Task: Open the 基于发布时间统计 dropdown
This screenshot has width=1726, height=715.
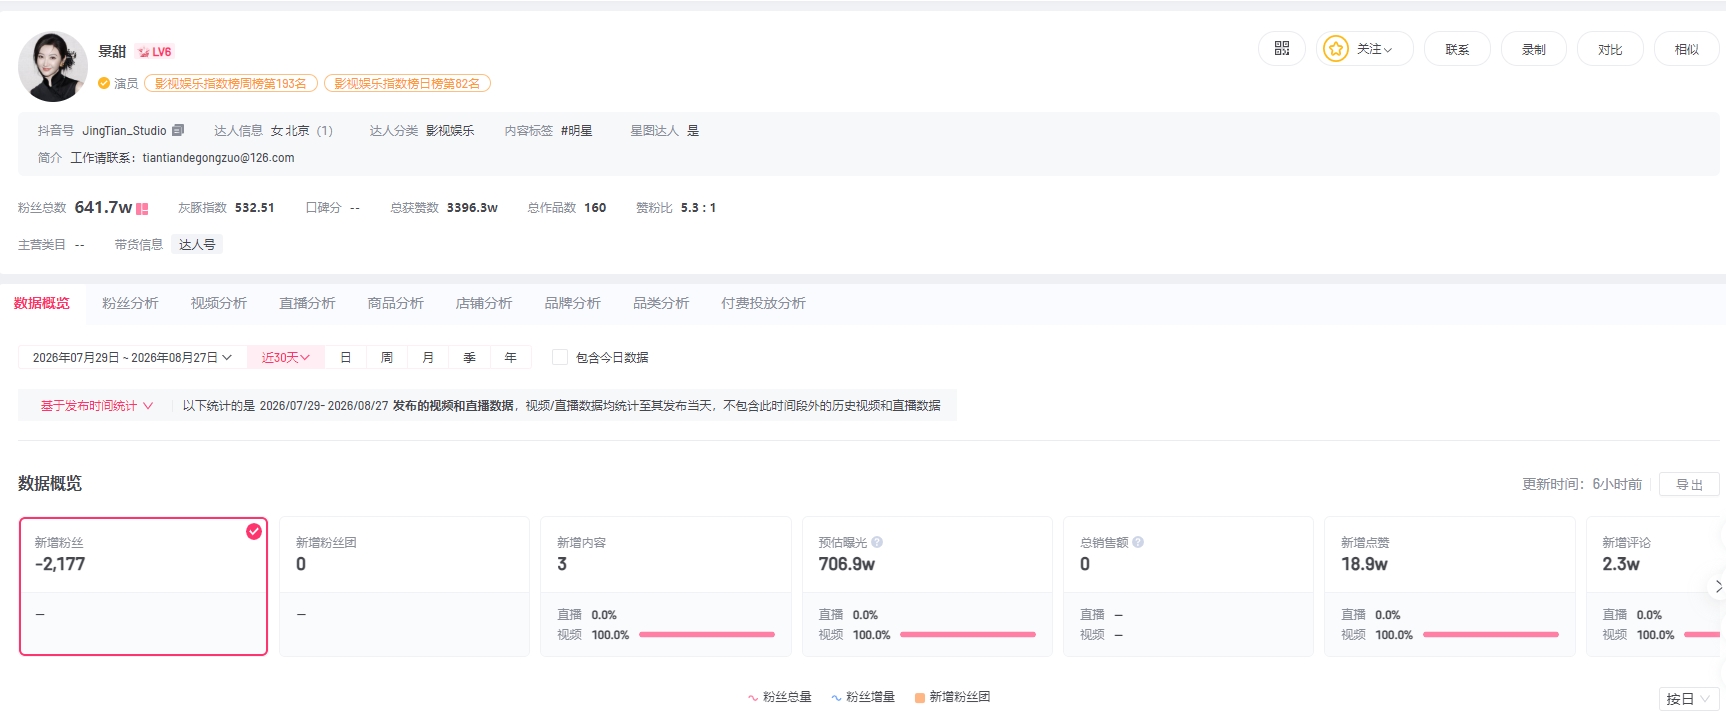Action: coord(96,405)
